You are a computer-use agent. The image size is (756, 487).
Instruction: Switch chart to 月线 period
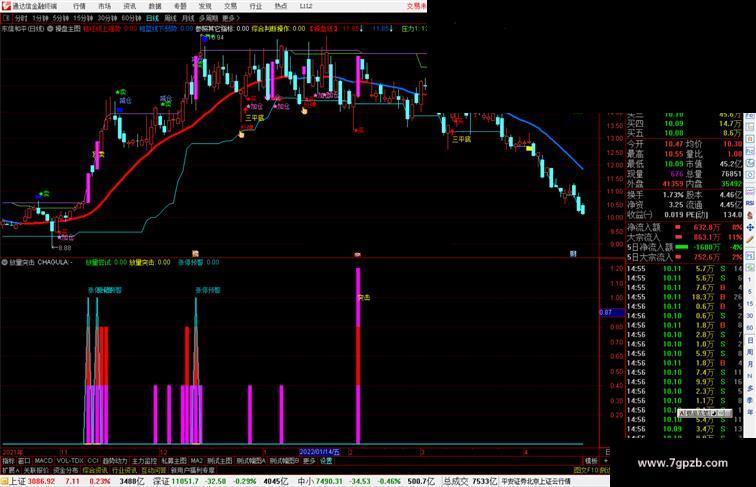[188, 18]
